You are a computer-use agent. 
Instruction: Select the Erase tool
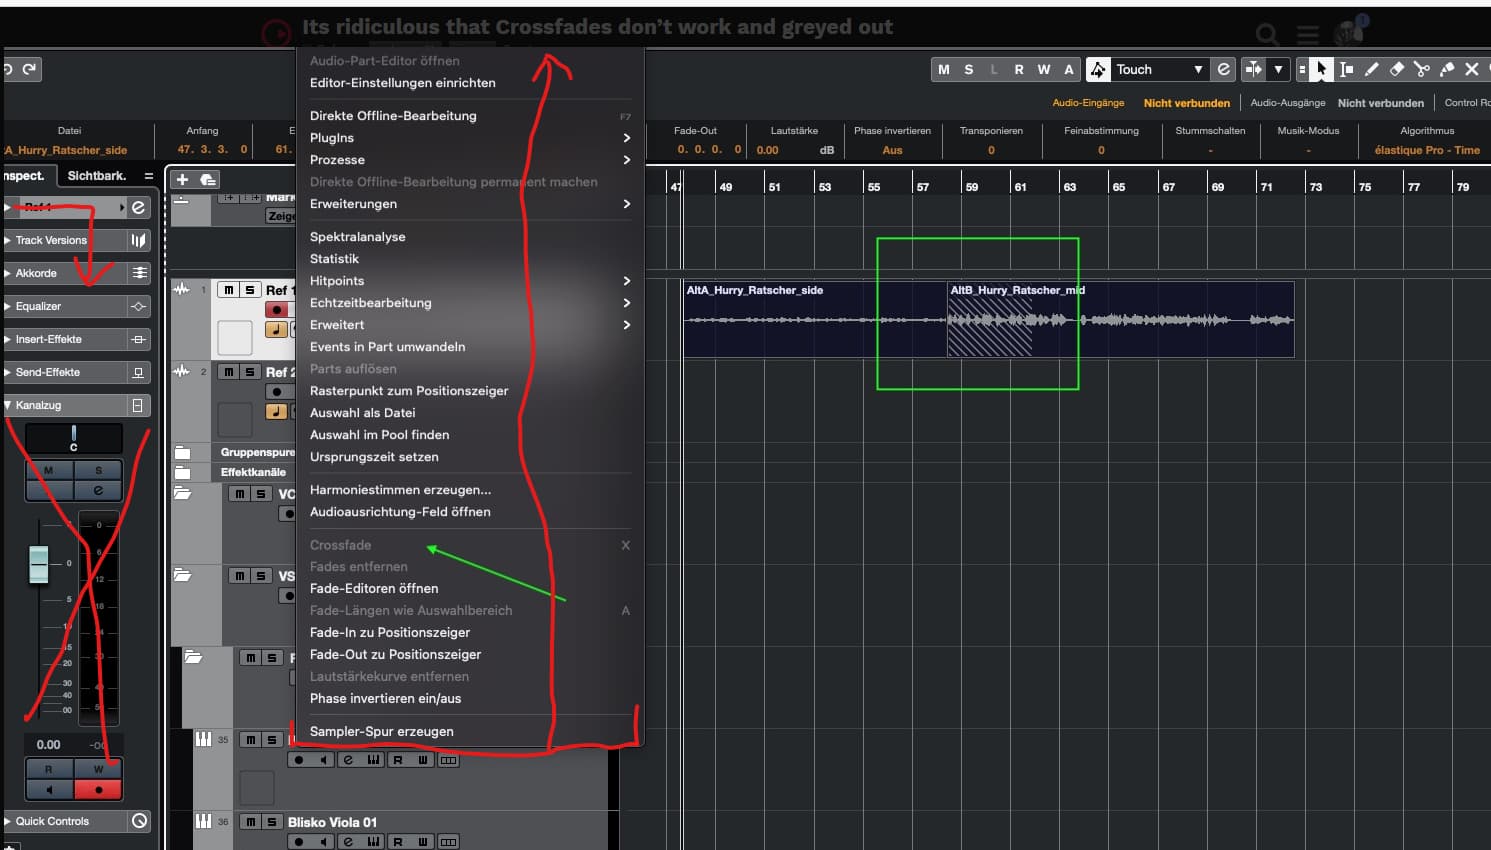(x=1397, y=69)
